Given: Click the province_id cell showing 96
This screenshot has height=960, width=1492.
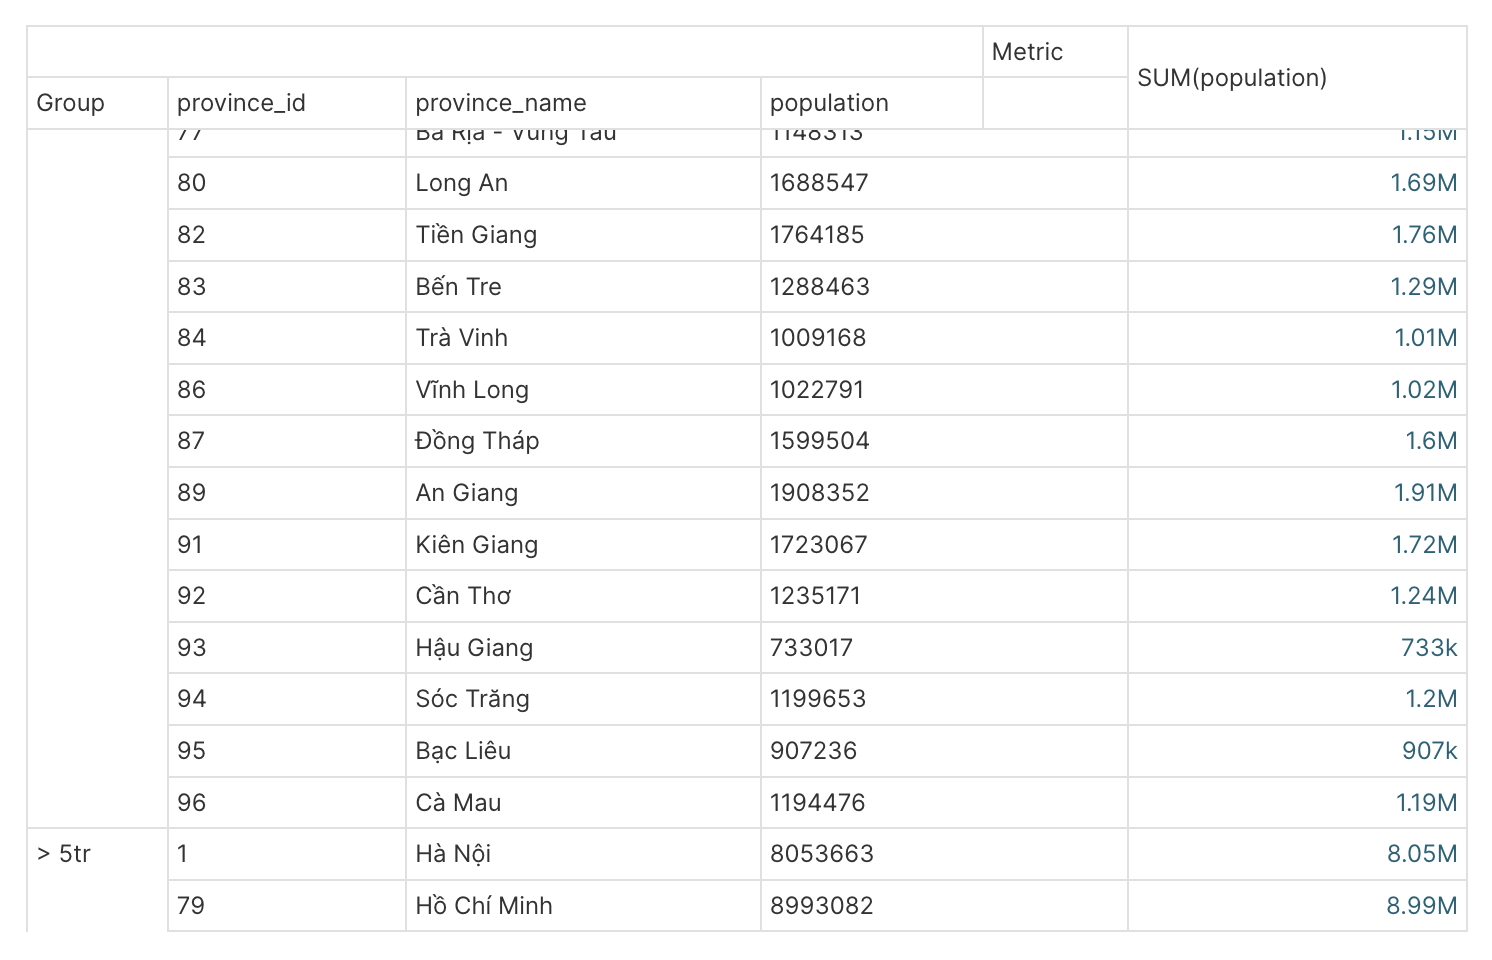Looking at the screenshot, I should [x=192, y=803].
